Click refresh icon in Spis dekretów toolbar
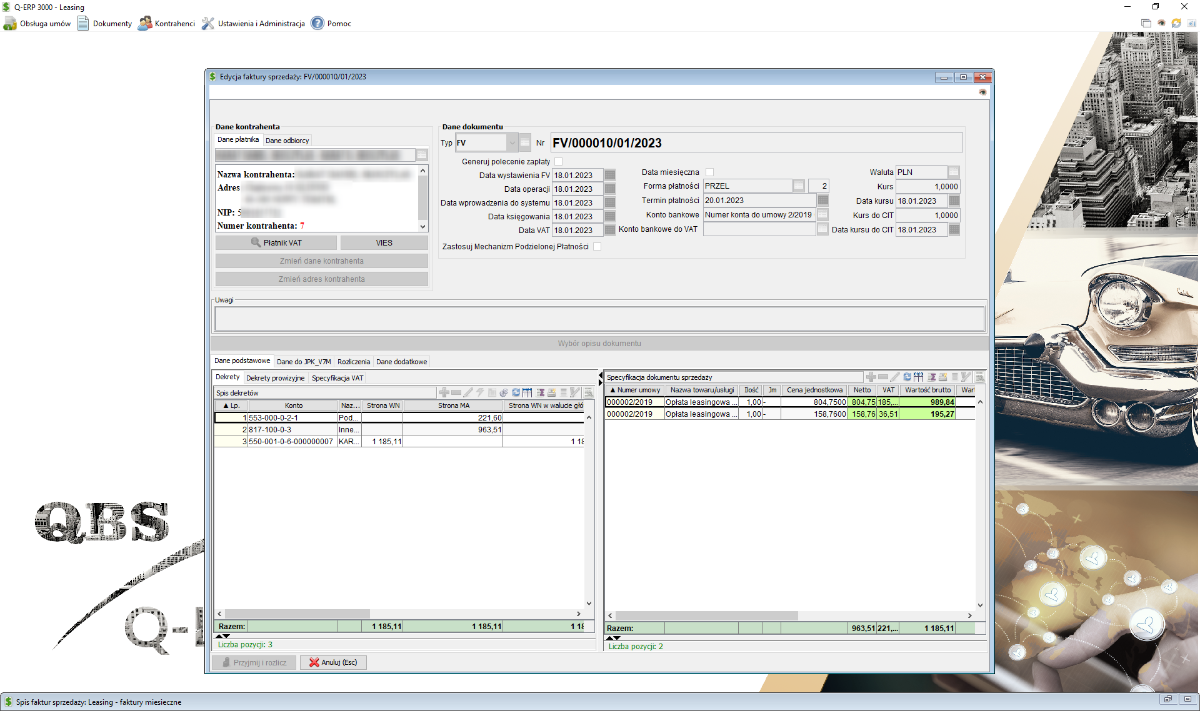This screenshot has height=711, width=1200. (515, 393)
